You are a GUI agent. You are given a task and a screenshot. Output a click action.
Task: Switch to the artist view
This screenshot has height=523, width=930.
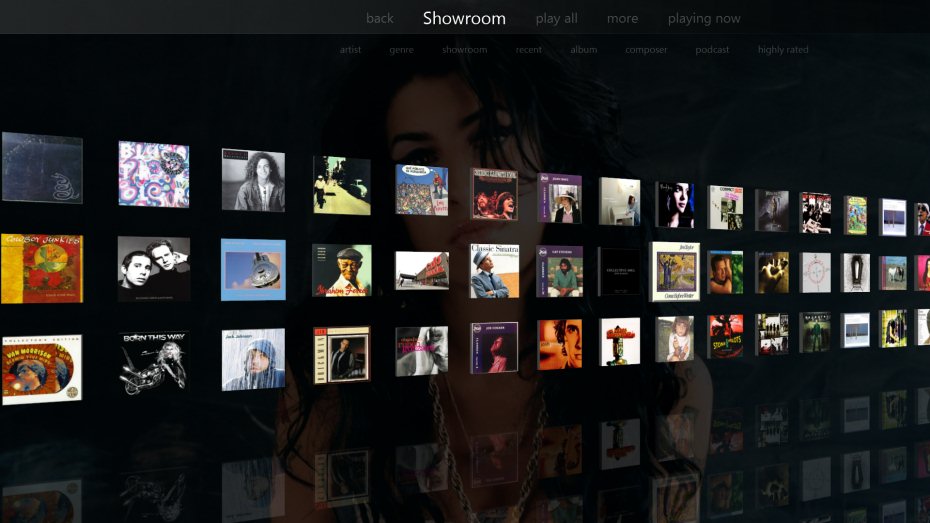click(x=351, y=50)
